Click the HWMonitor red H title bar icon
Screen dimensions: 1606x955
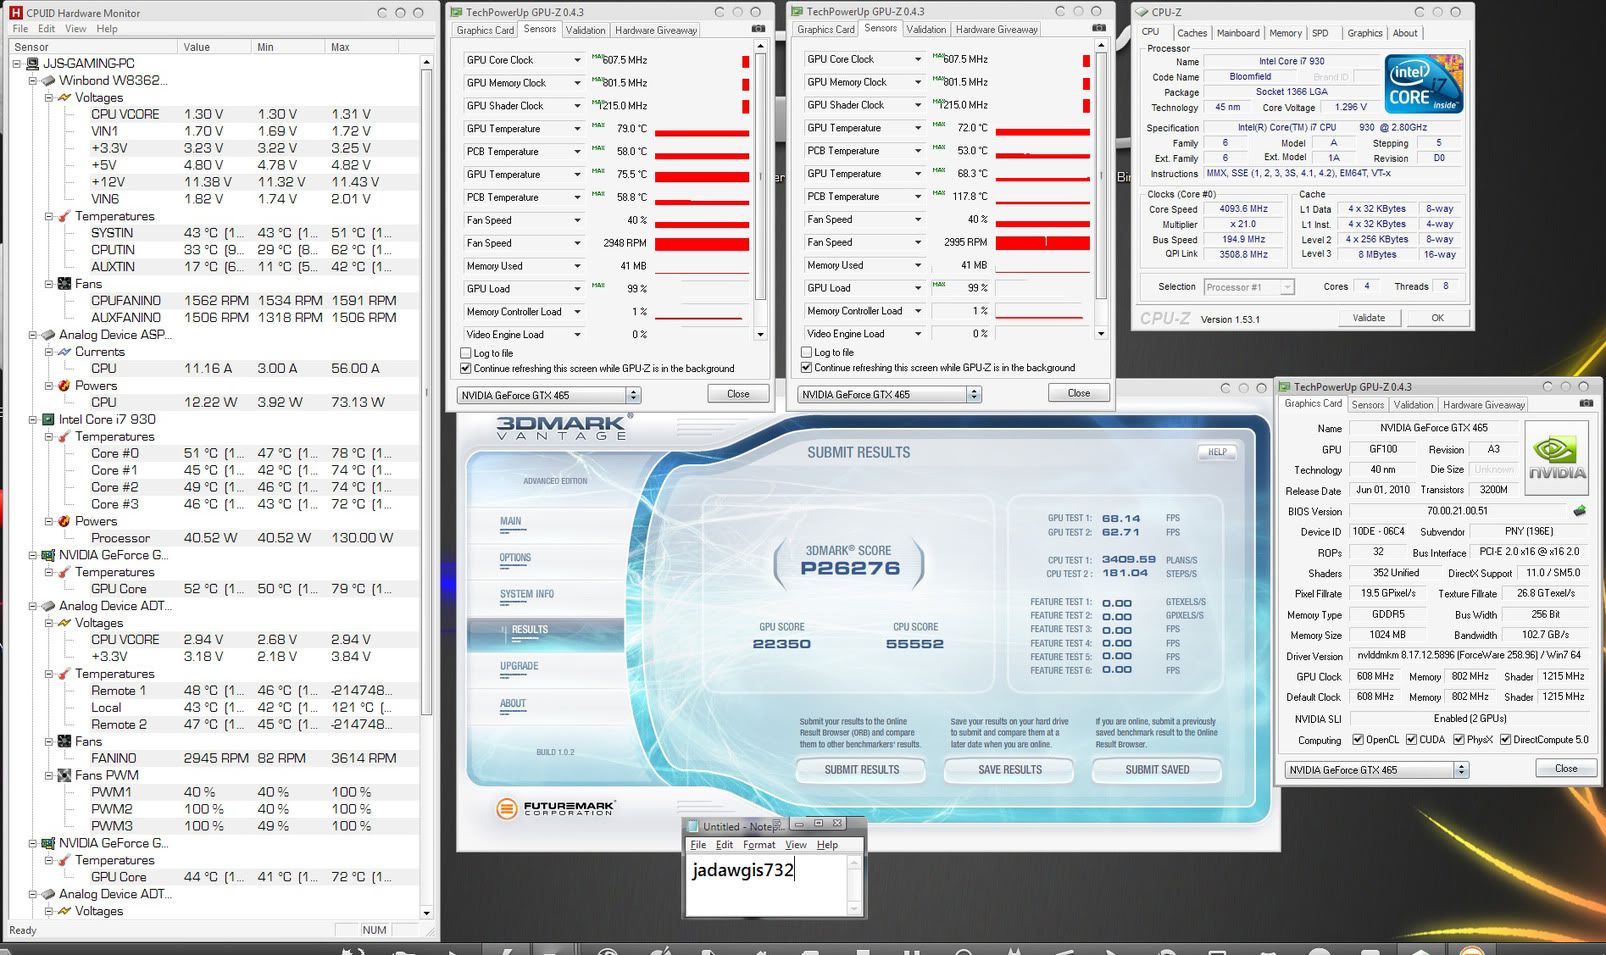click(x=15, y=13)
